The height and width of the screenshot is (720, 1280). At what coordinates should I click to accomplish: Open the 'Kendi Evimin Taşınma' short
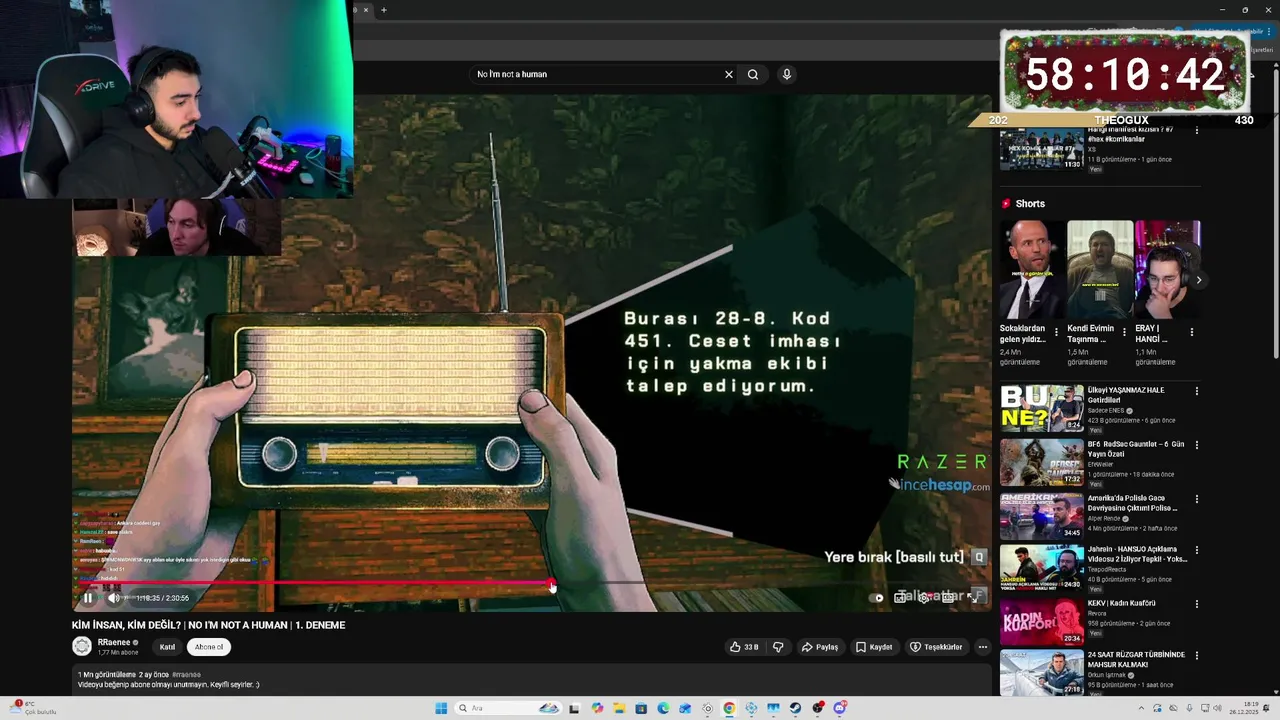tap(1100, 269)
